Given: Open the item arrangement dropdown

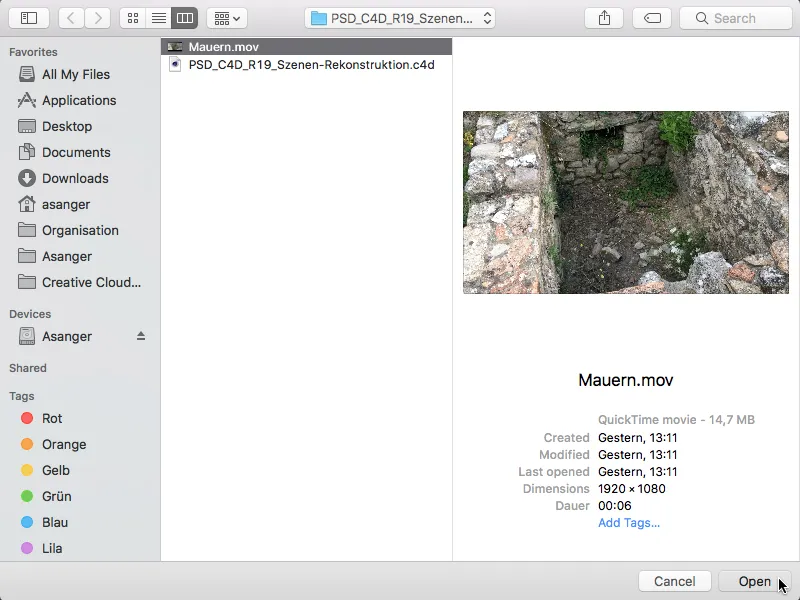Looking at the screenshot, I should (x=227, y=18).
